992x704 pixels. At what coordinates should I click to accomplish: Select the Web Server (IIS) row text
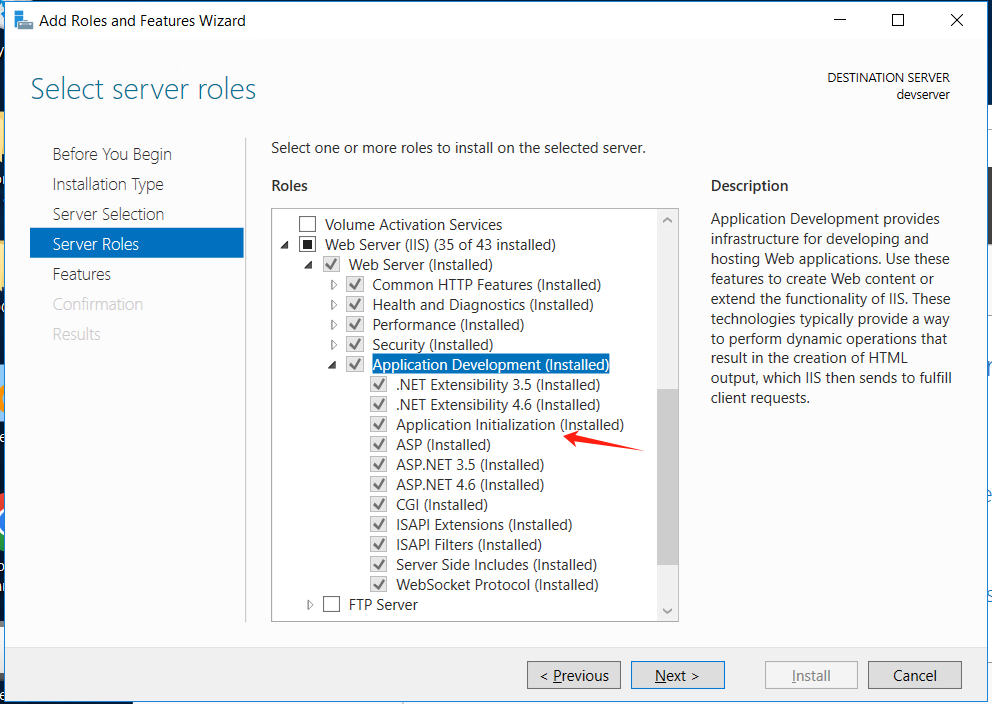(440, 244)
